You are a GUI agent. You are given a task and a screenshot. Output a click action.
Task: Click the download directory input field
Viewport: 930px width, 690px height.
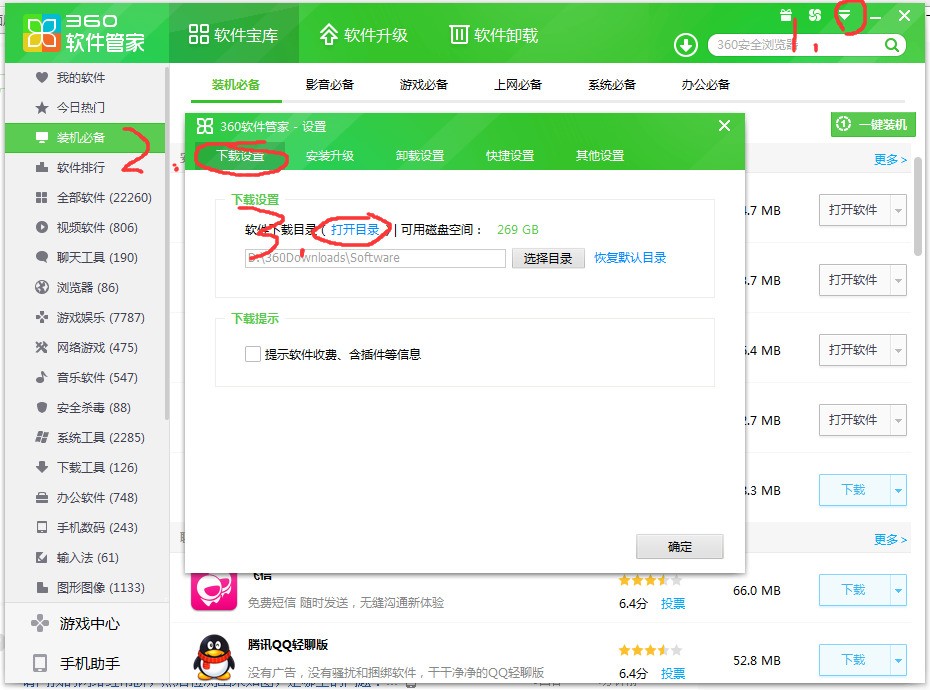click(375, 257)
